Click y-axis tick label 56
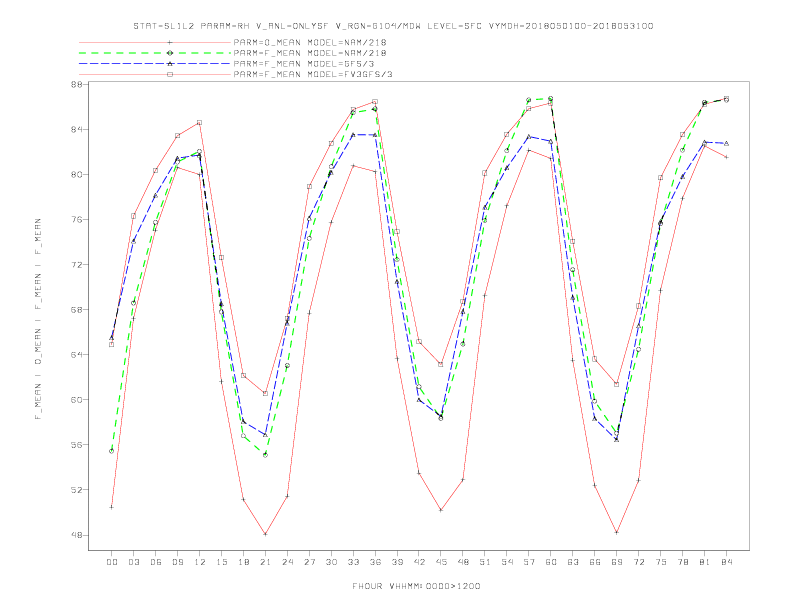Image resolution: width=792 pixels, height=612 pixels. 77,444
